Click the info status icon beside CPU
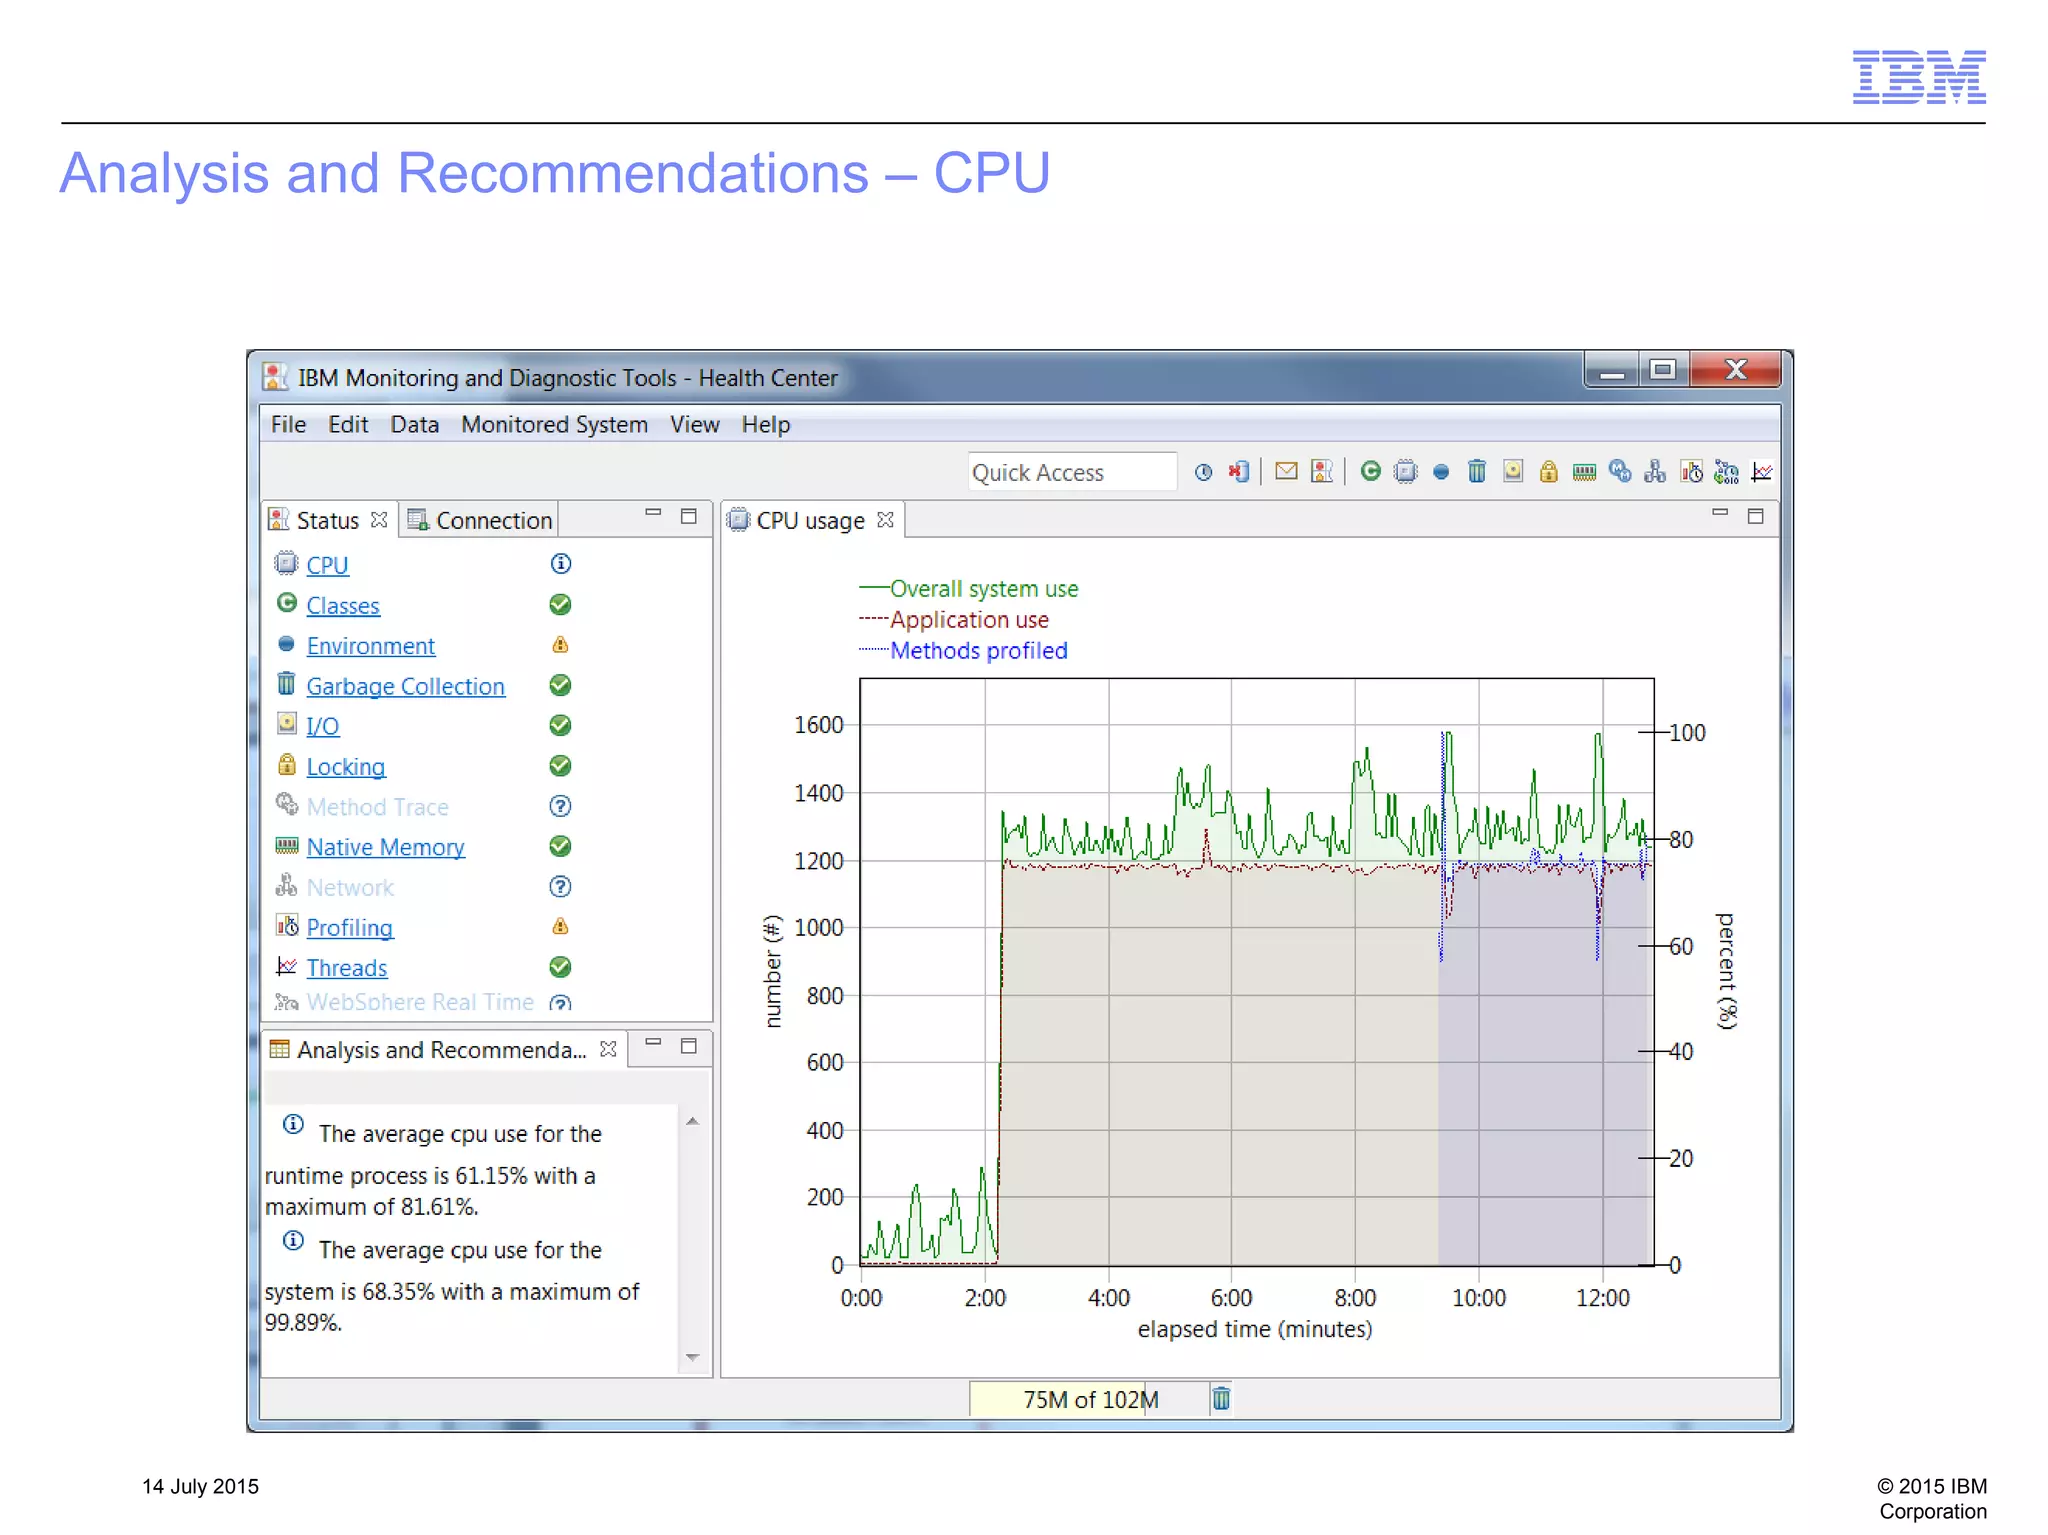Viewport: 2048px width, 1535px height. [561, 564]
